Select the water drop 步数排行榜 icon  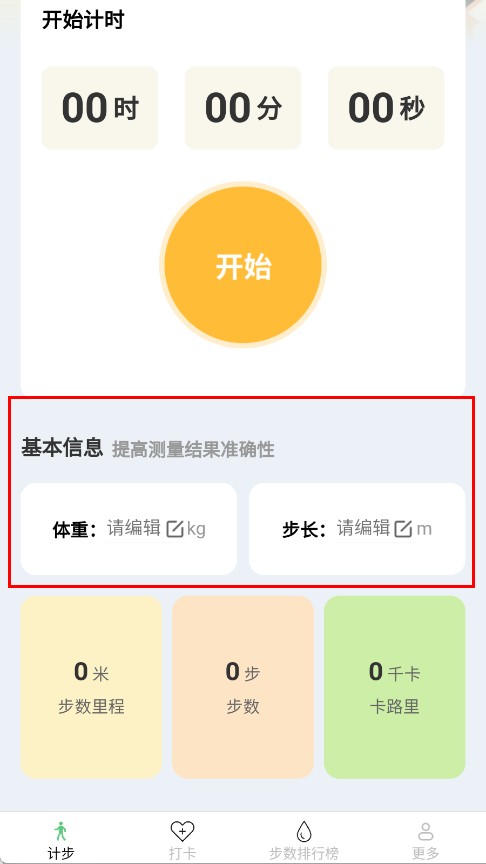[x=304, y=831]
